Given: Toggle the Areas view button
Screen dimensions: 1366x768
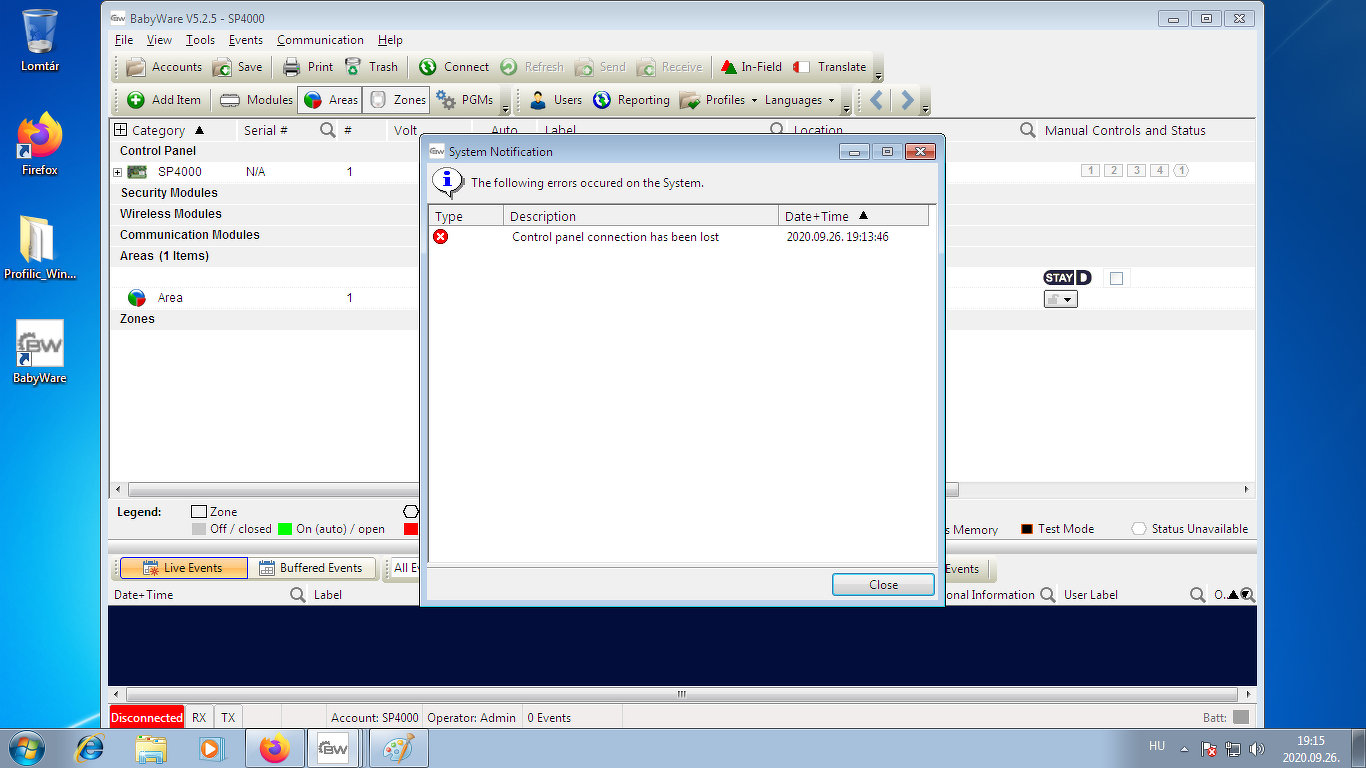Looking at the screenshot, I should click(330, 100).
